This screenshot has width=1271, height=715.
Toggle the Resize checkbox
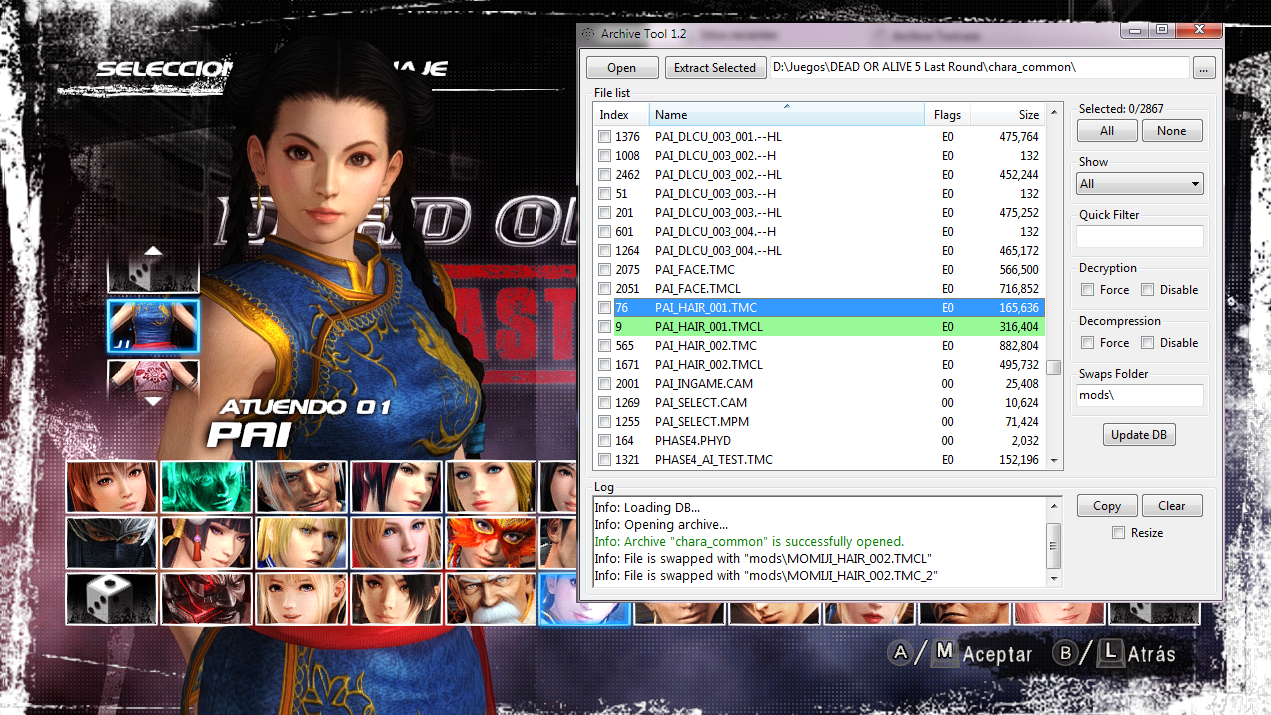pyautogui.click(x=1119, y=533)
